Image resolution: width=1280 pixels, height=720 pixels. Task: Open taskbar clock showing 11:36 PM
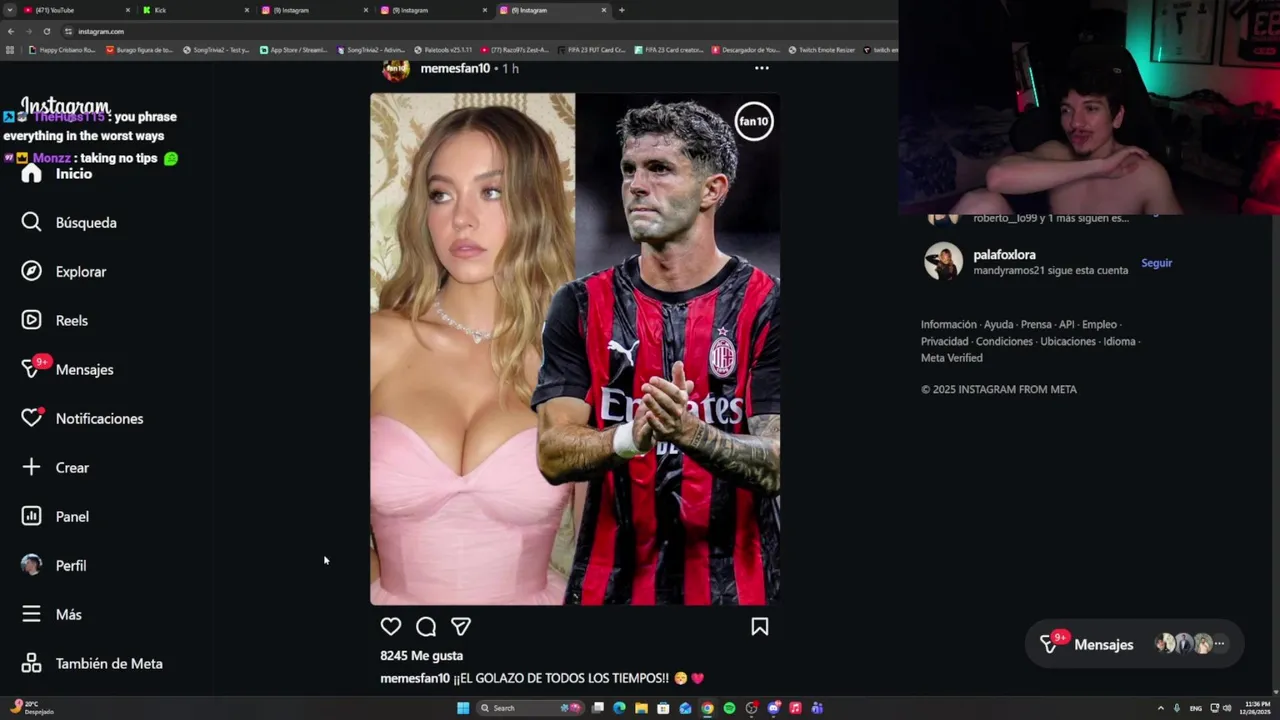(1256, 708)
